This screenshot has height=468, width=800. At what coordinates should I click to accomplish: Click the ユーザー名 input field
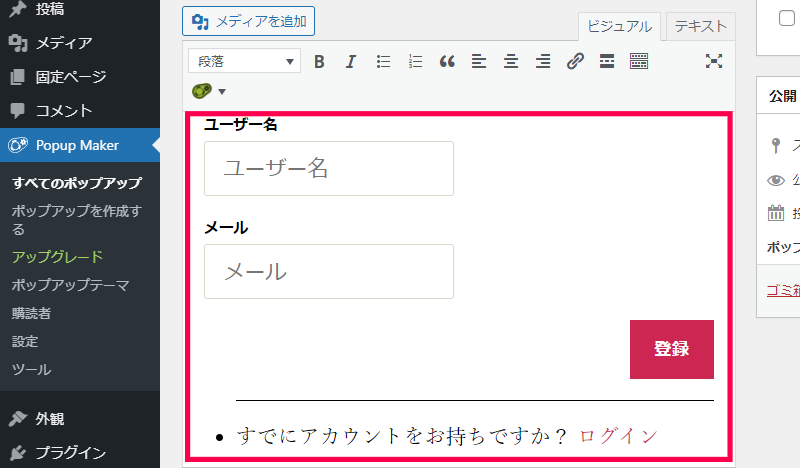pos(329,168)
